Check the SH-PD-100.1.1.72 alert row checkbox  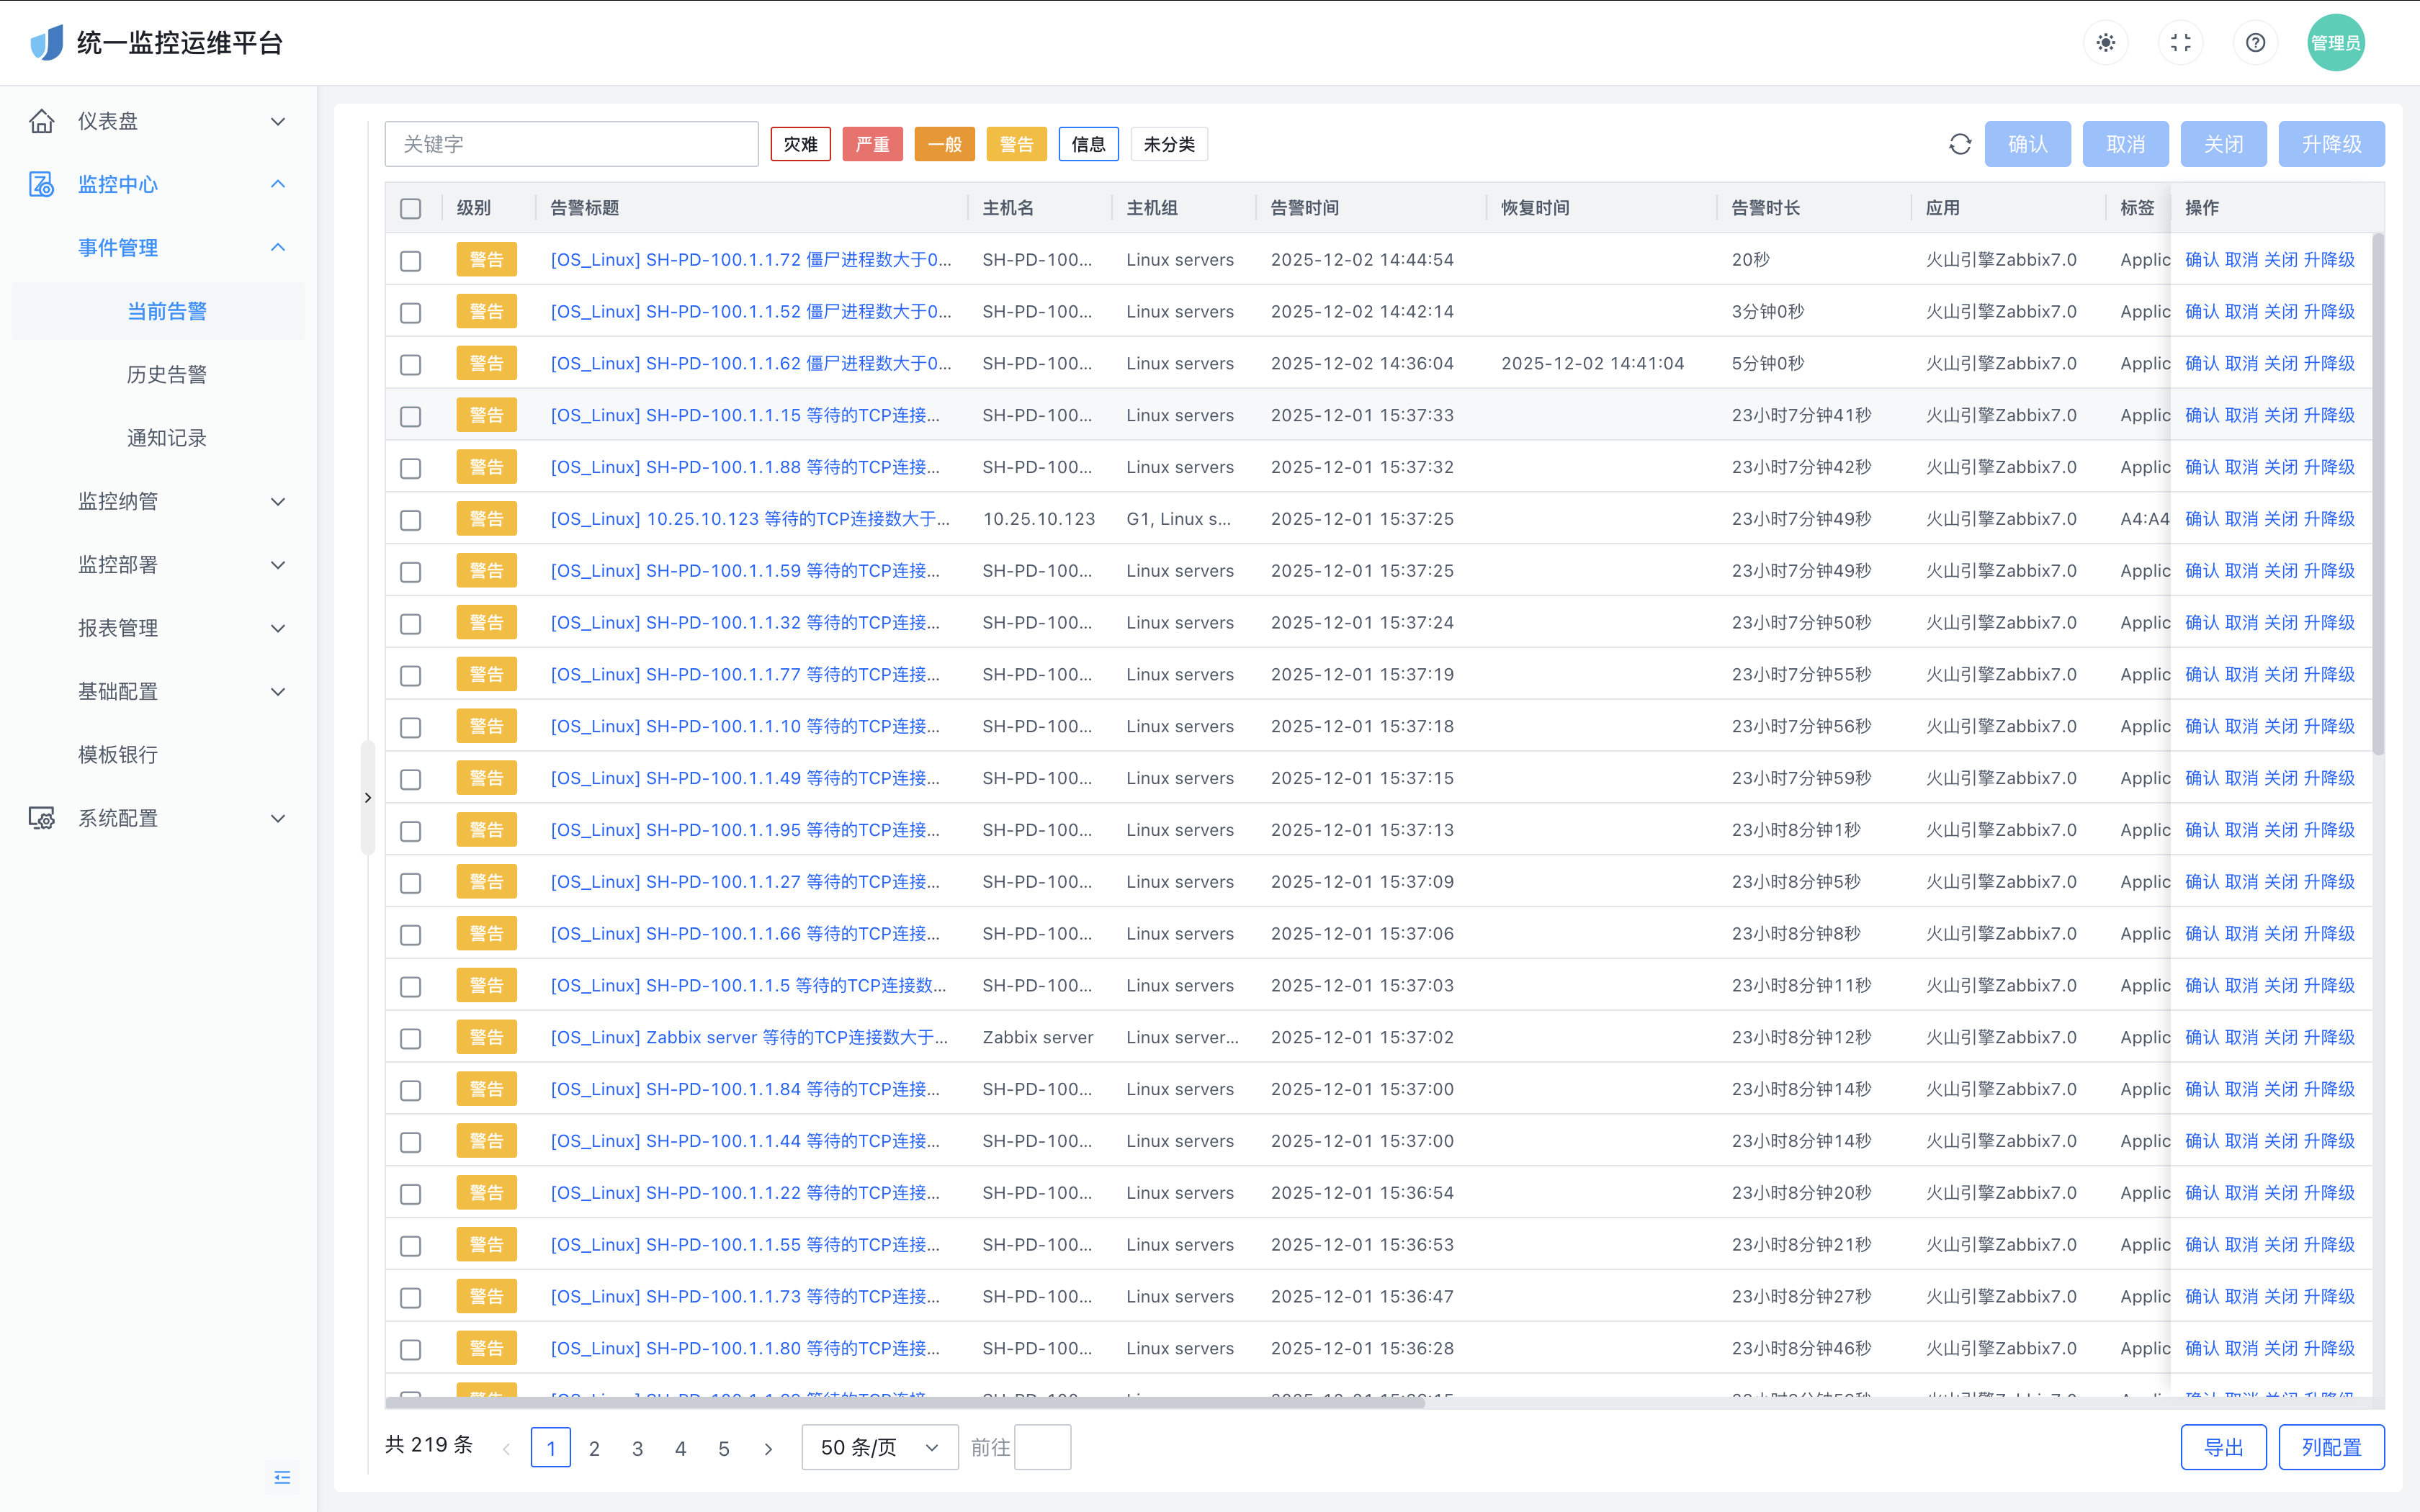point(410,260)
